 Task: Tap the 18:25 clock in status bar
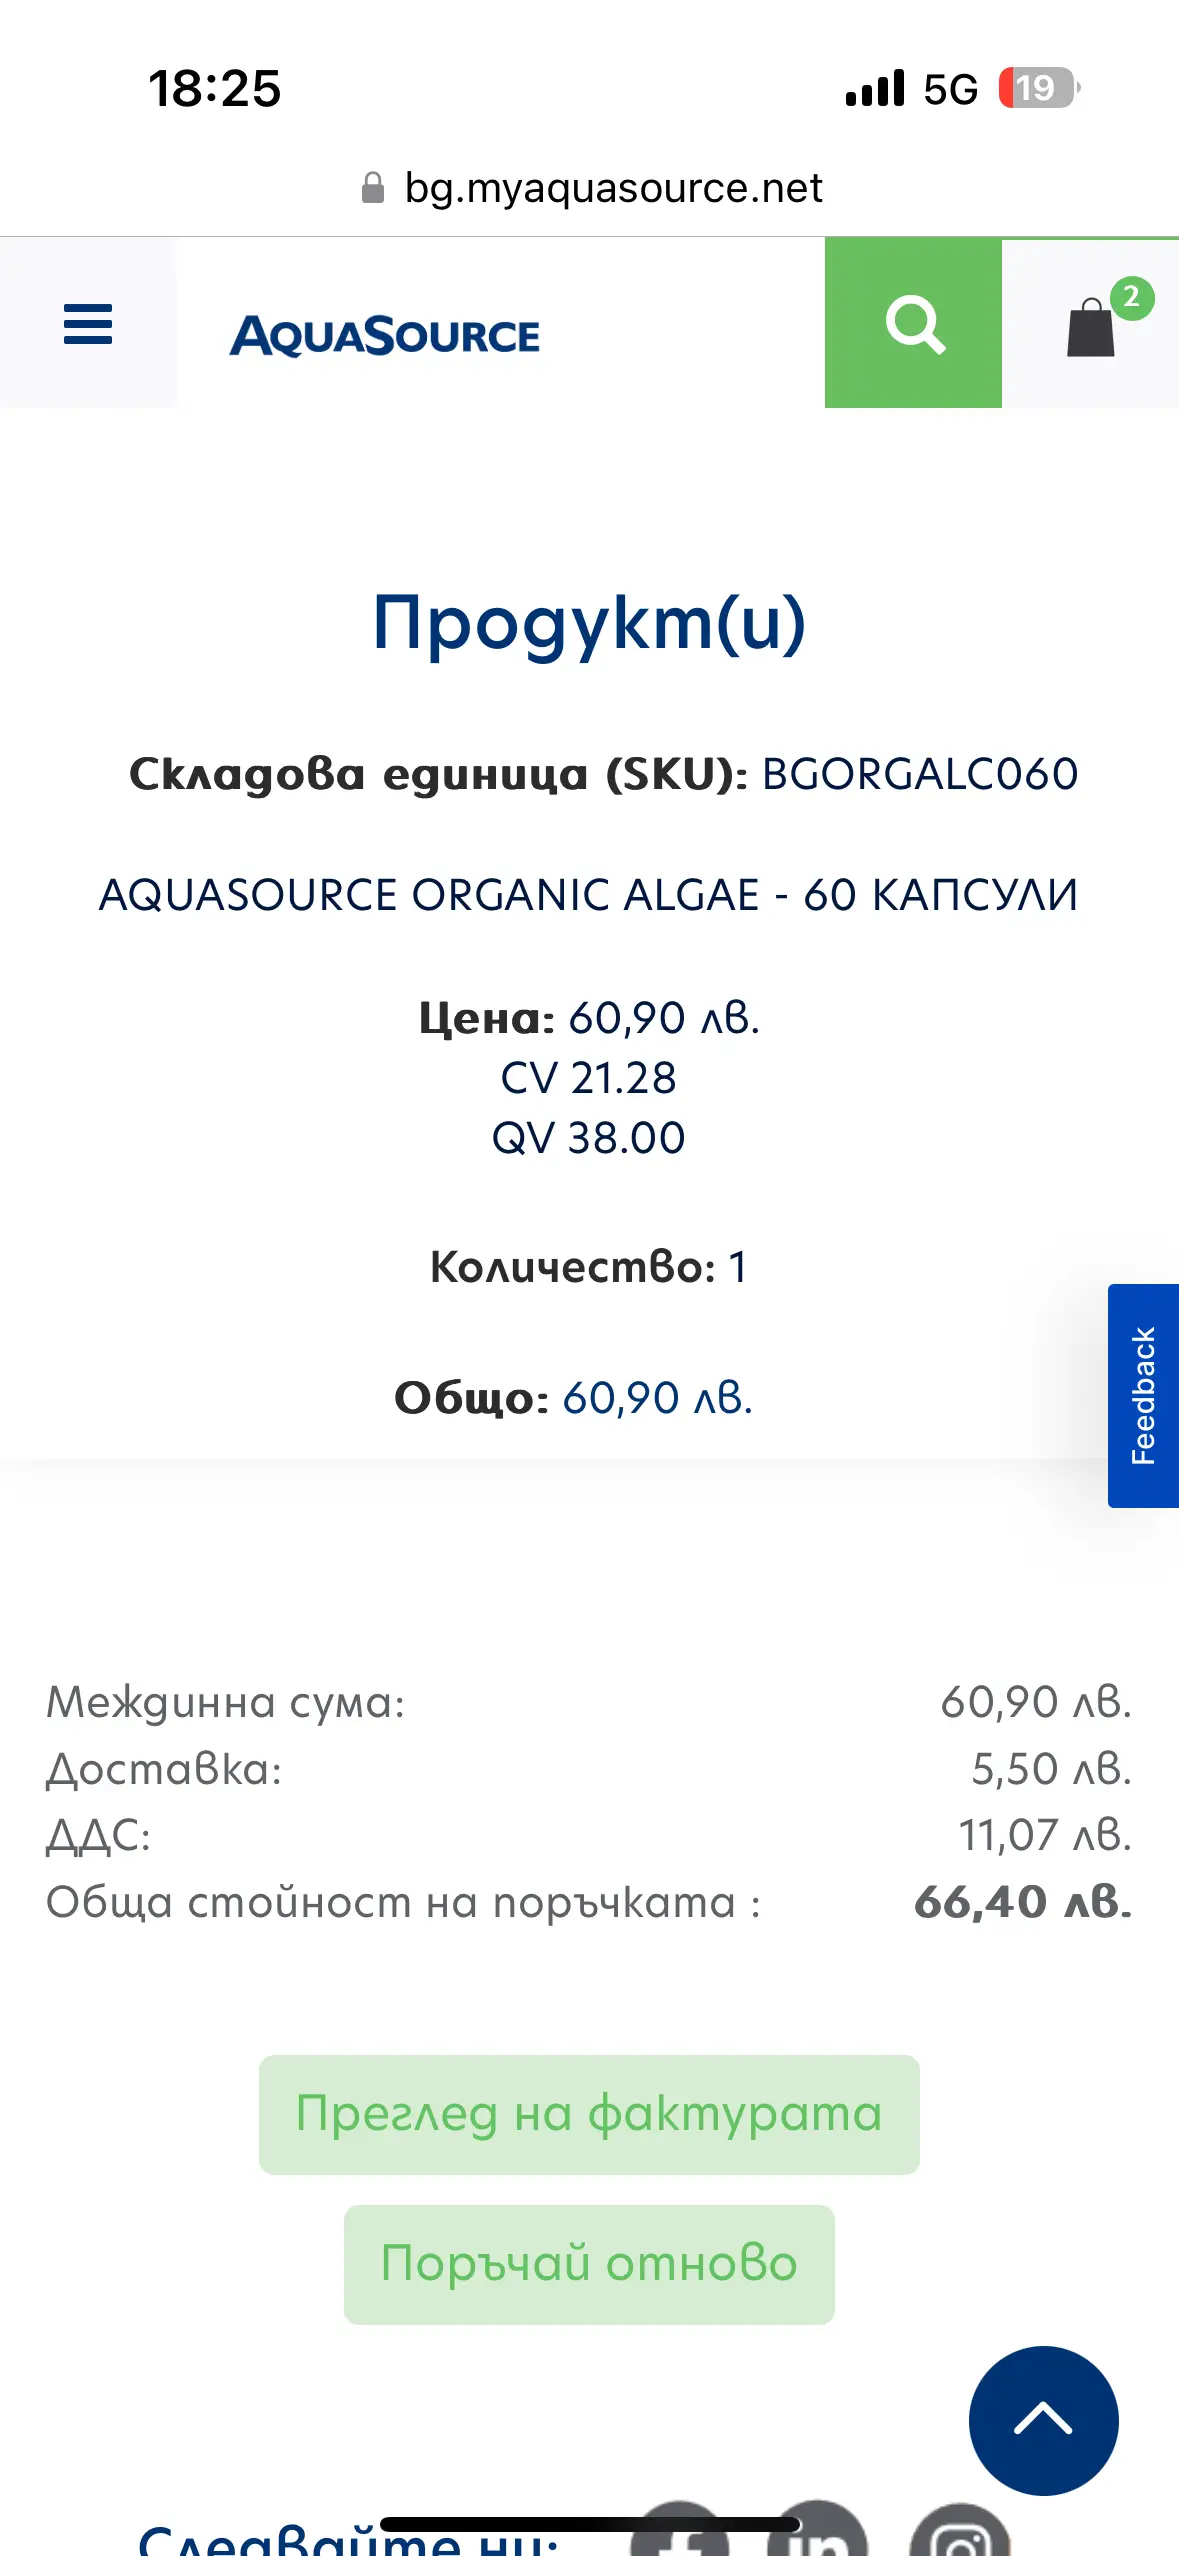click(x=215, y=88)
